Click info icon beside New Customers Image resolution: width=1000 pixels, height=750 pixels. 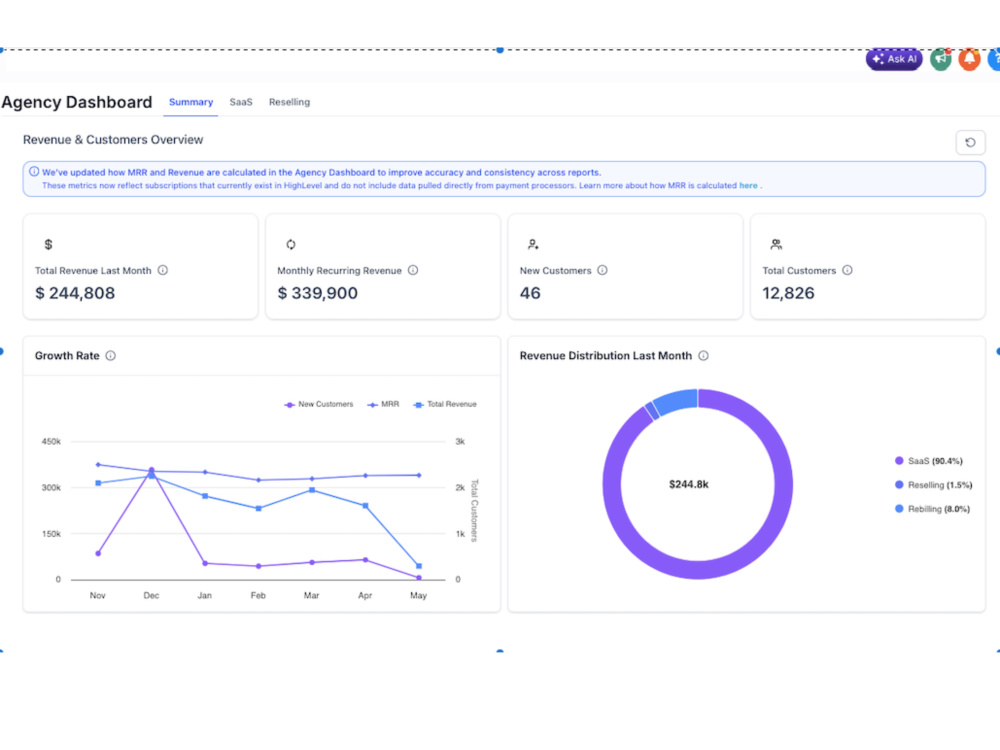click(602, 270)
